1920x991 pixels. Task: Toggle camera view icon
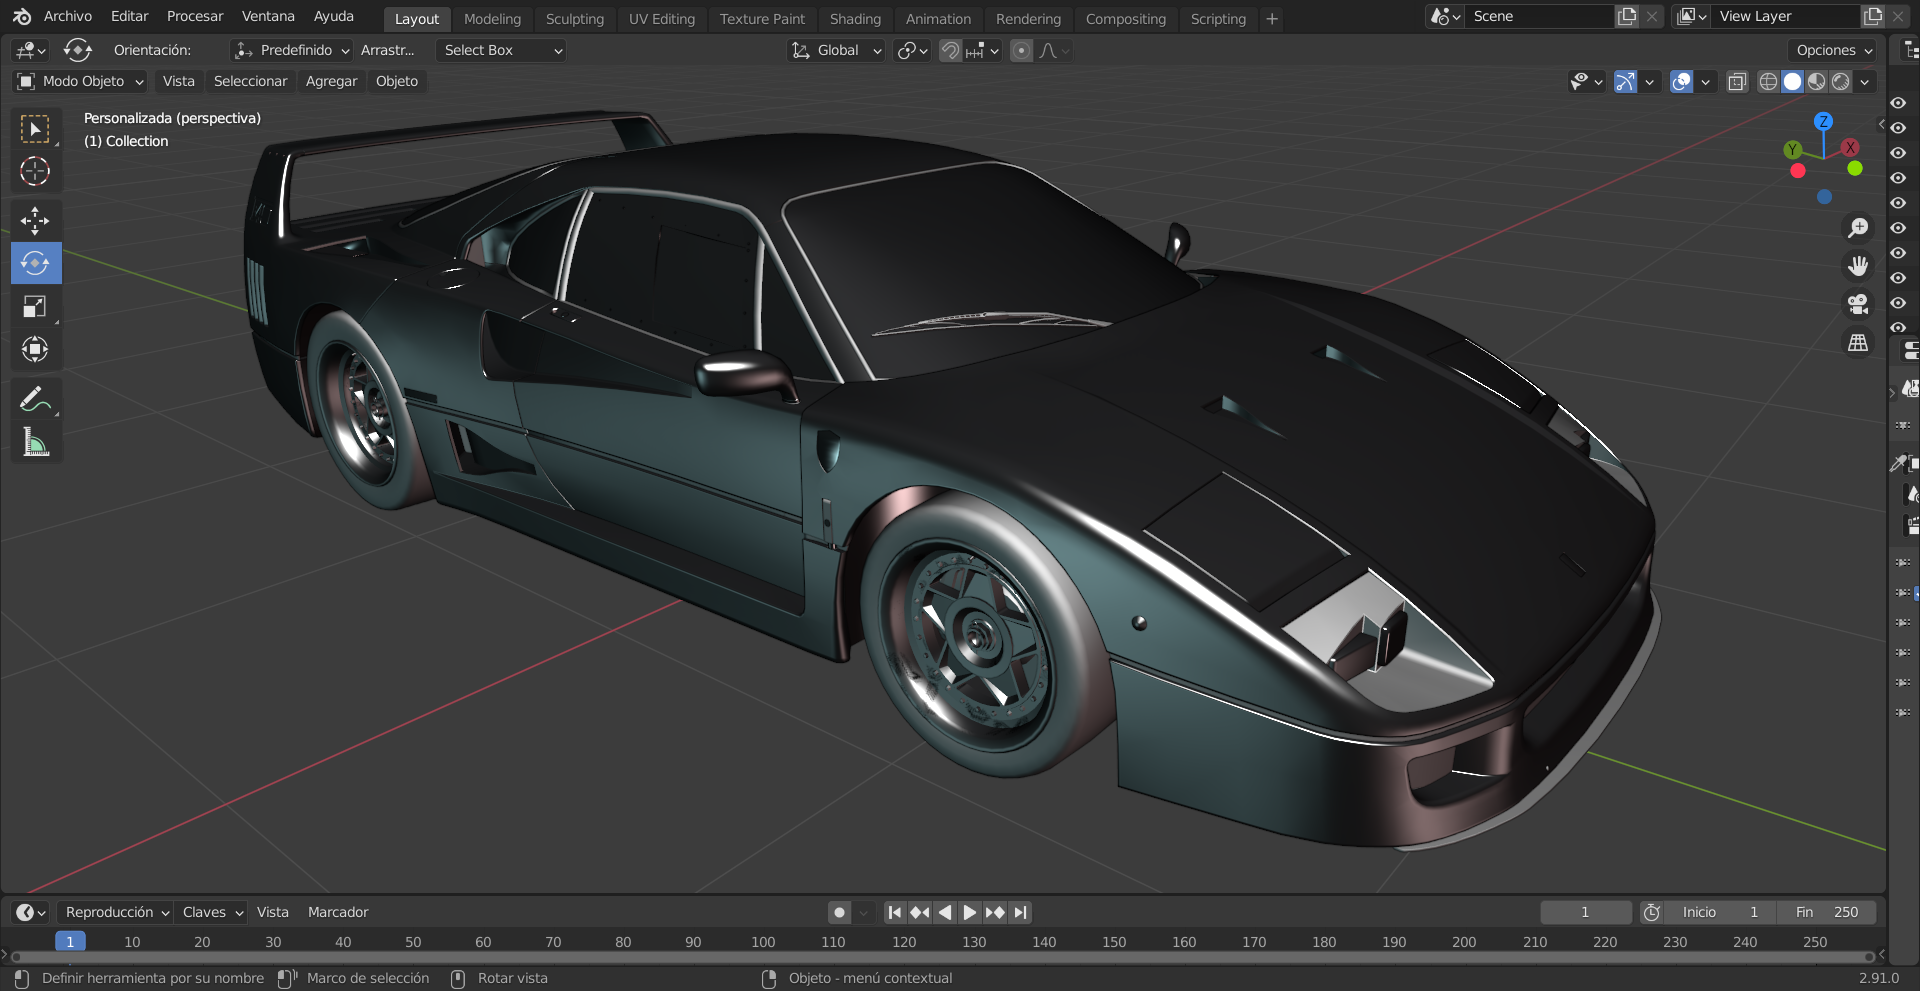1858,303
